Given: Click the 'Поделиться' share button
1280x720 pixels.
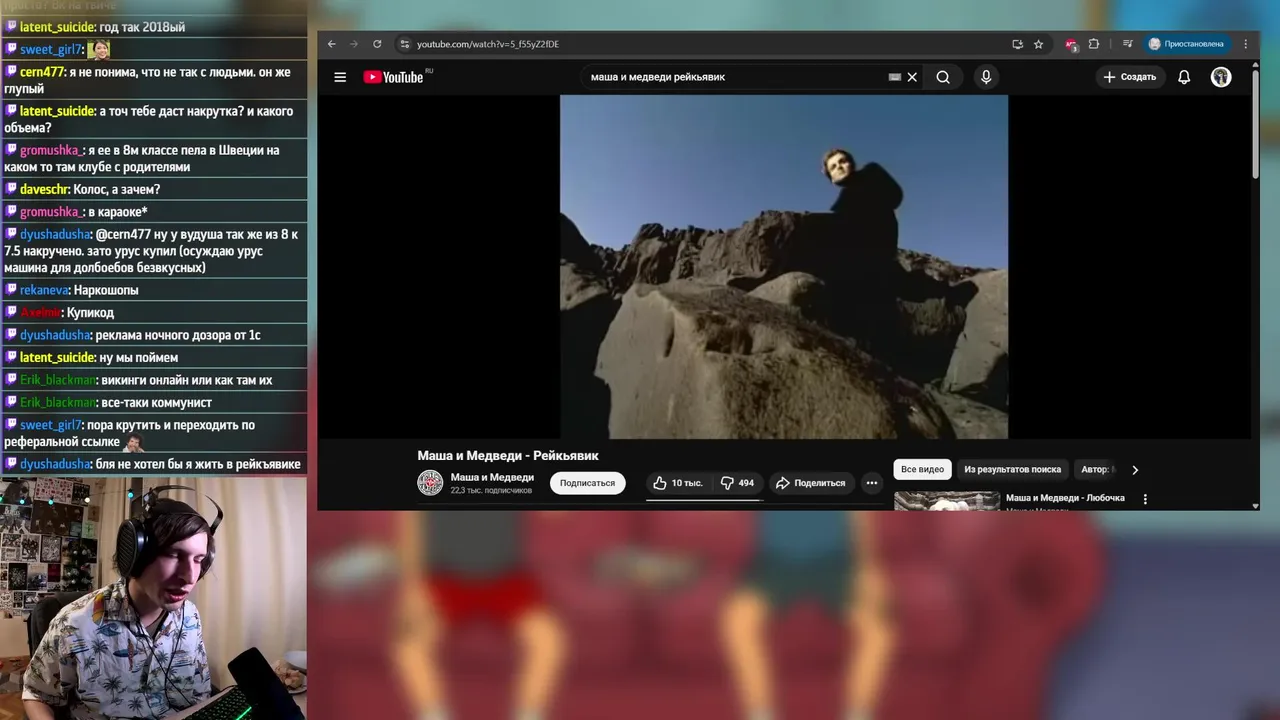Looking at the screenshot, I should click(x=811, y=483).
